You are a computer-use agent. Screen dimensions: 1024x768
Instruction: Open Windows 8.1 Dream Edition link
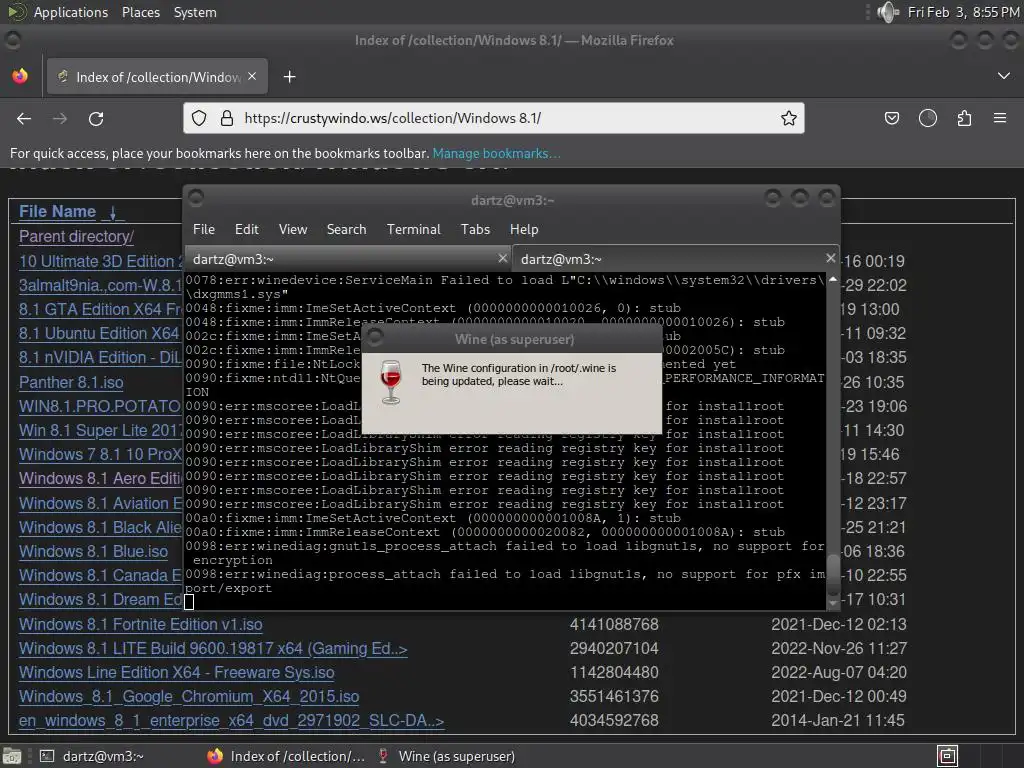[101, 600]
